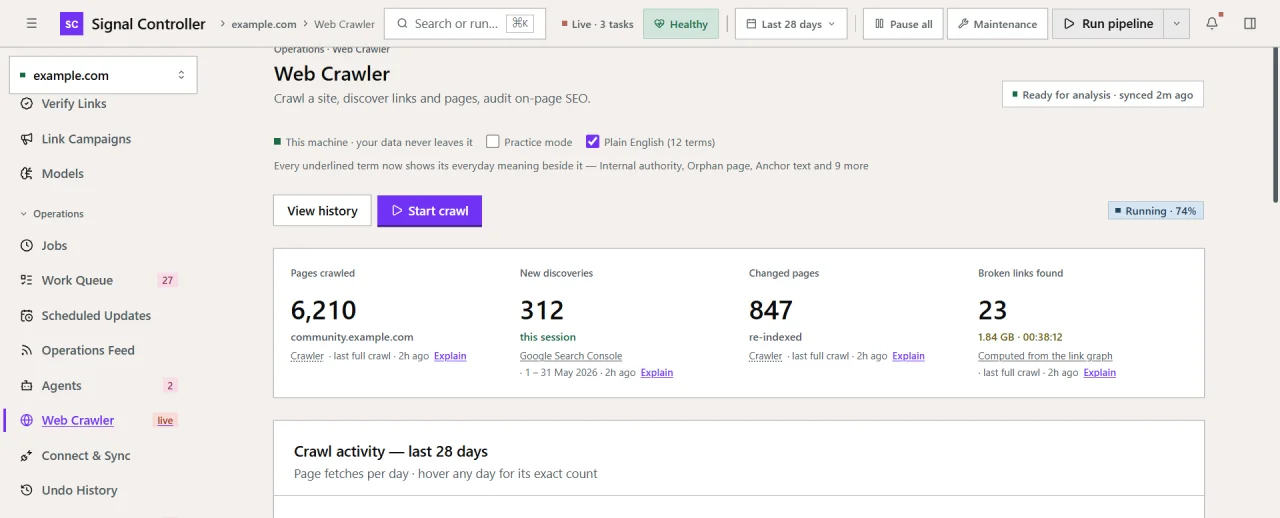The width and height of the screenshot is (1280, 518).
Task: Toggle the side panel layout icon
Action: pos(1250,23)
